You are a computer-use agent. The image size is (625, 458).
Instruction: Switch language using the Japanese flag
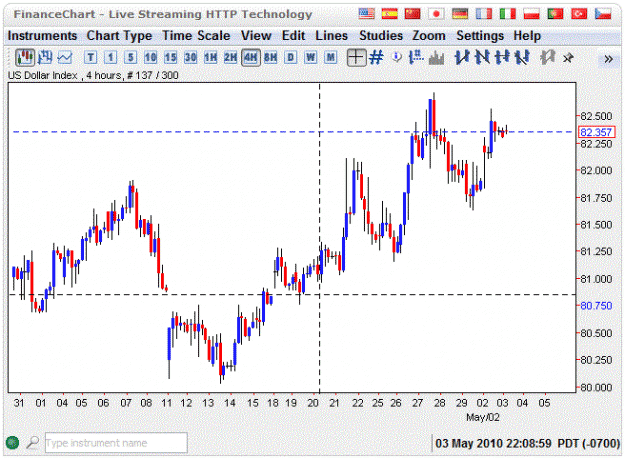436,14
